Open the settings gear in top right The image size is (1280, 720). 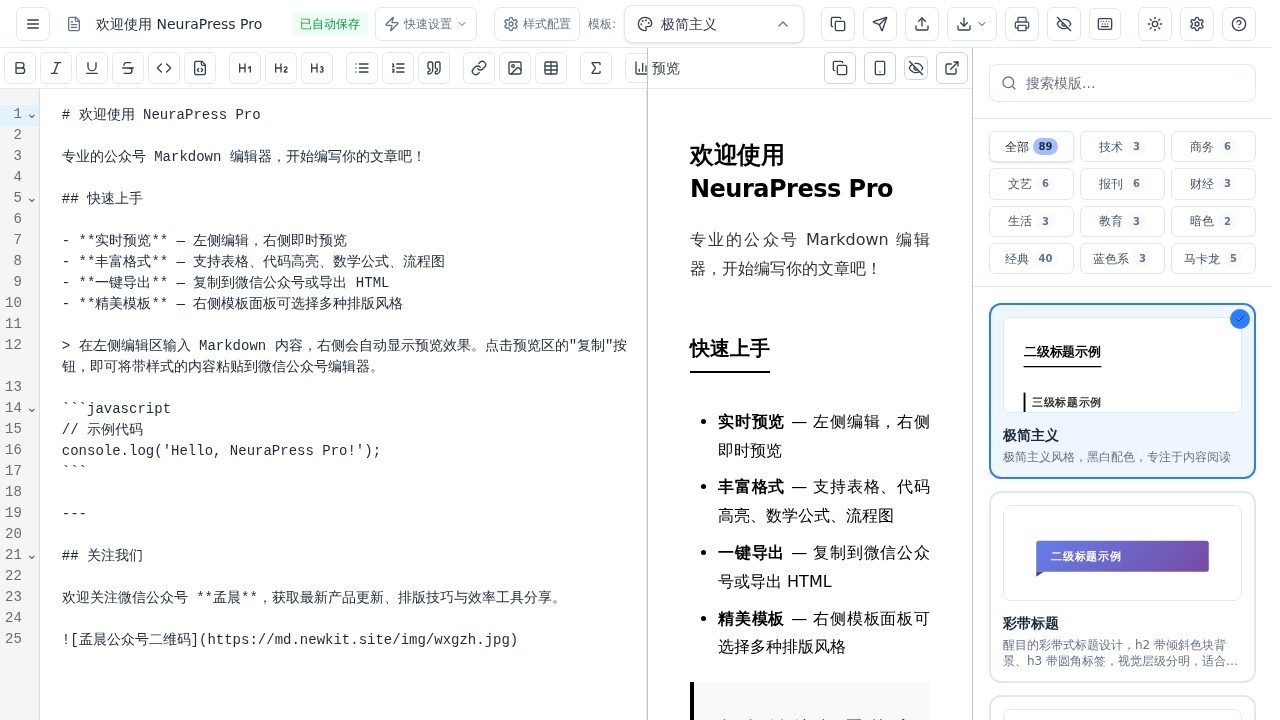click(x=1197, y=24)
